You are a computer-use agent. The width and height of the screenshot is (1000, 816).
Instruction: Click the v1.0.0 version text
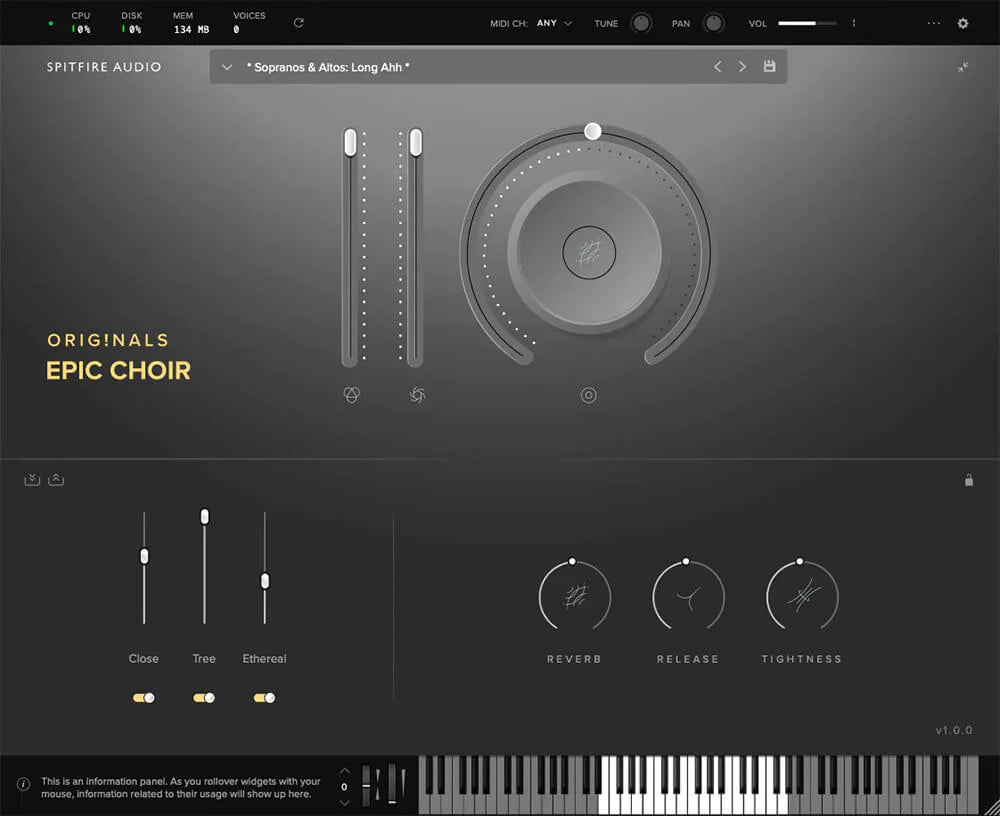tap(953, 730)
